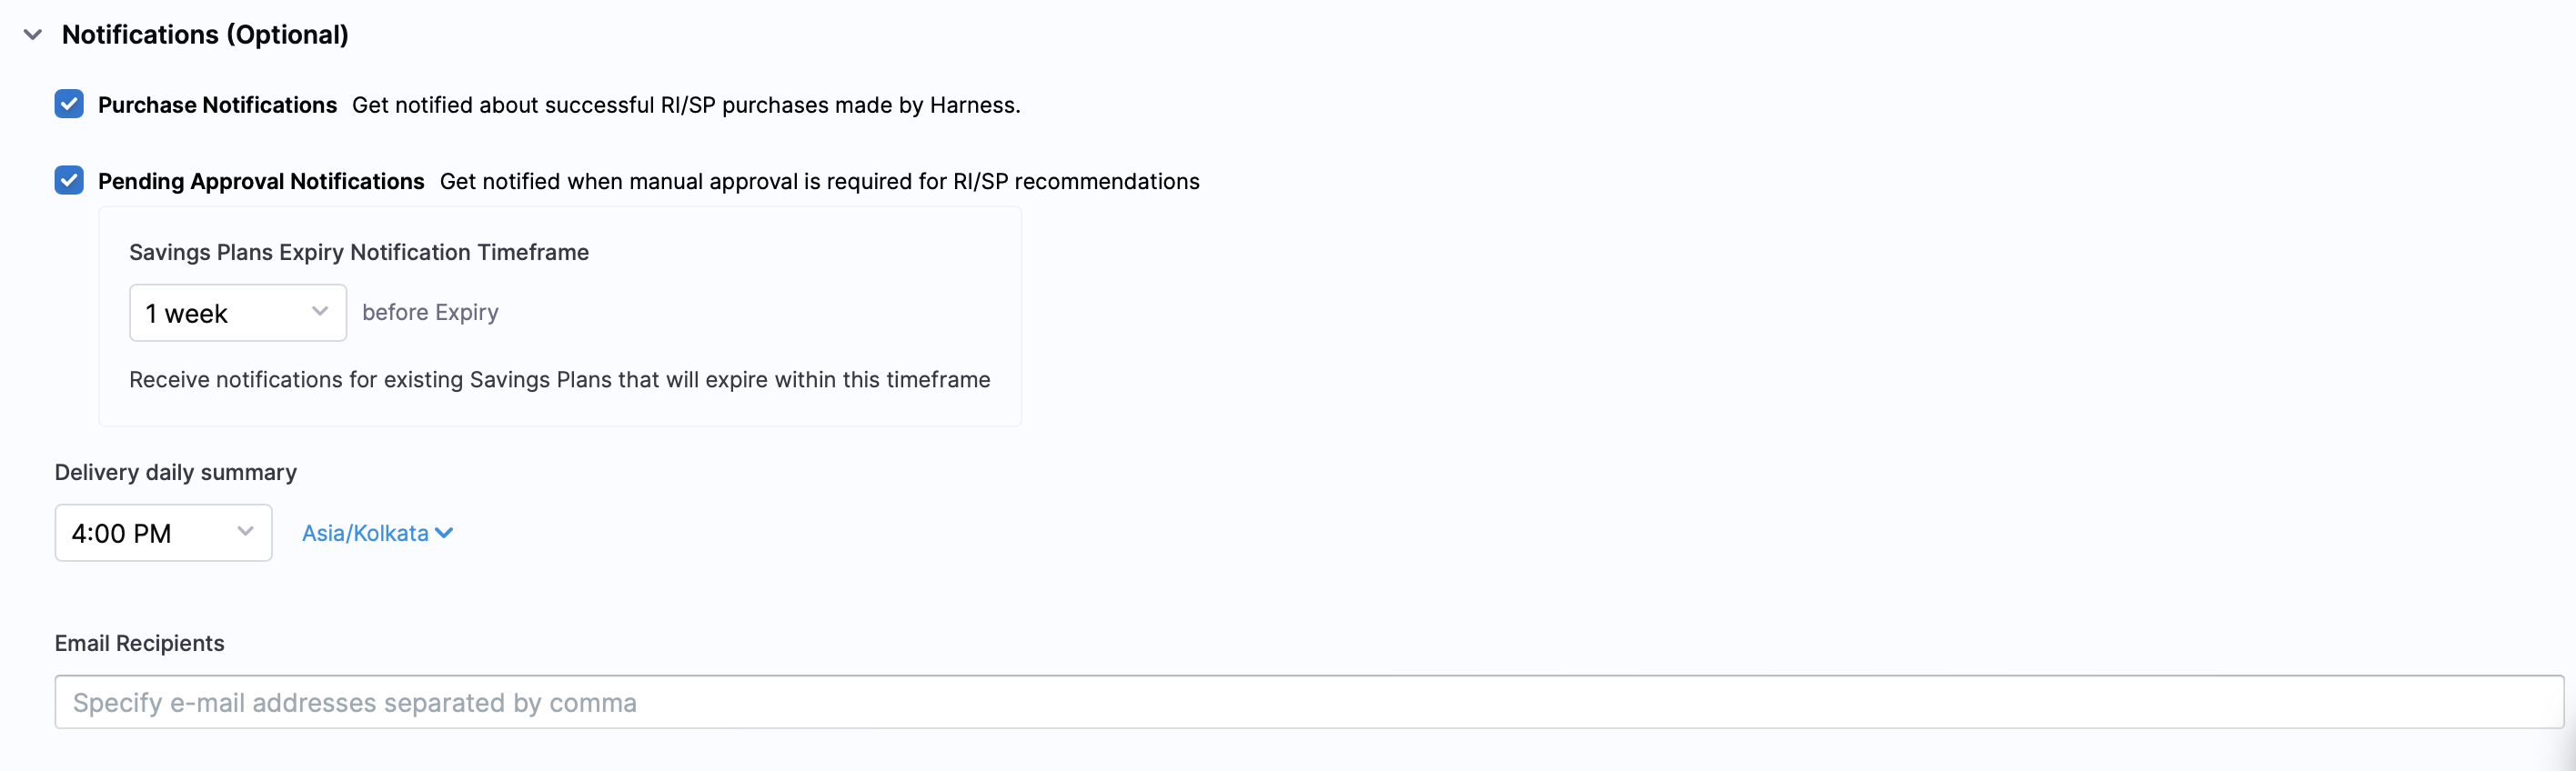Click the Receive notifications helper text
This screenshot has height=771, width=2576.
coord(559,380)
